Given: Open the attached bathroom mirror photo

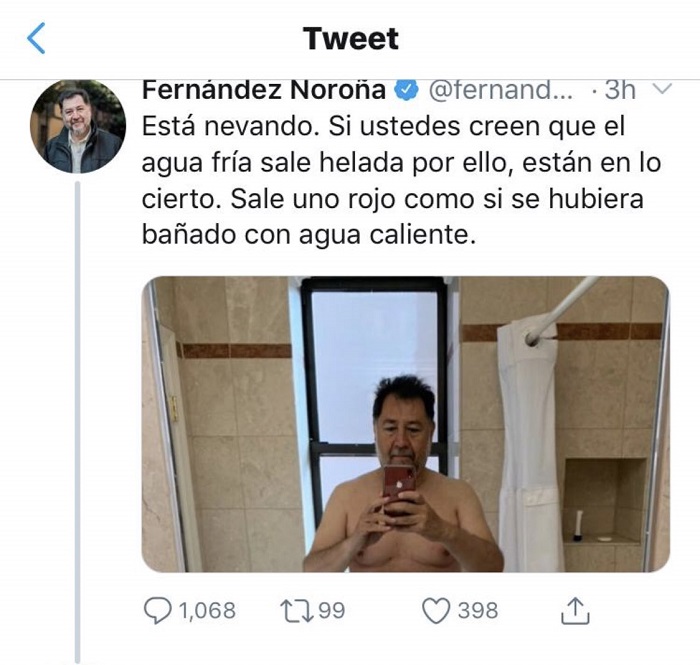Looking at the screenshot, I should [x=405, y=424].
